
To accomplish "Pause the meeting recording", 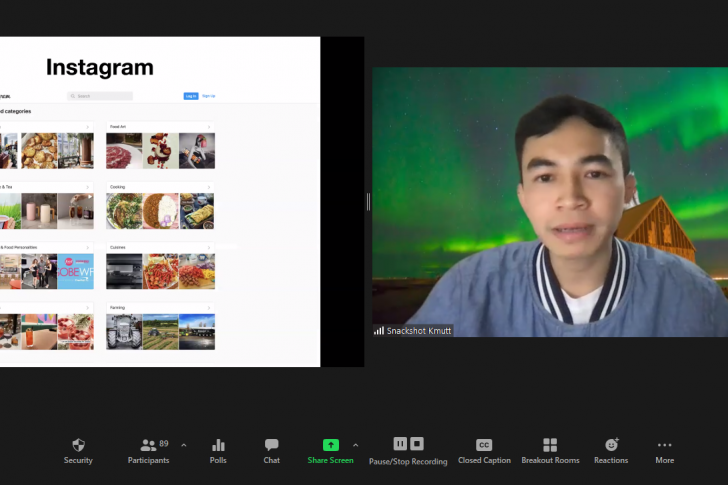I will [400, 444].
